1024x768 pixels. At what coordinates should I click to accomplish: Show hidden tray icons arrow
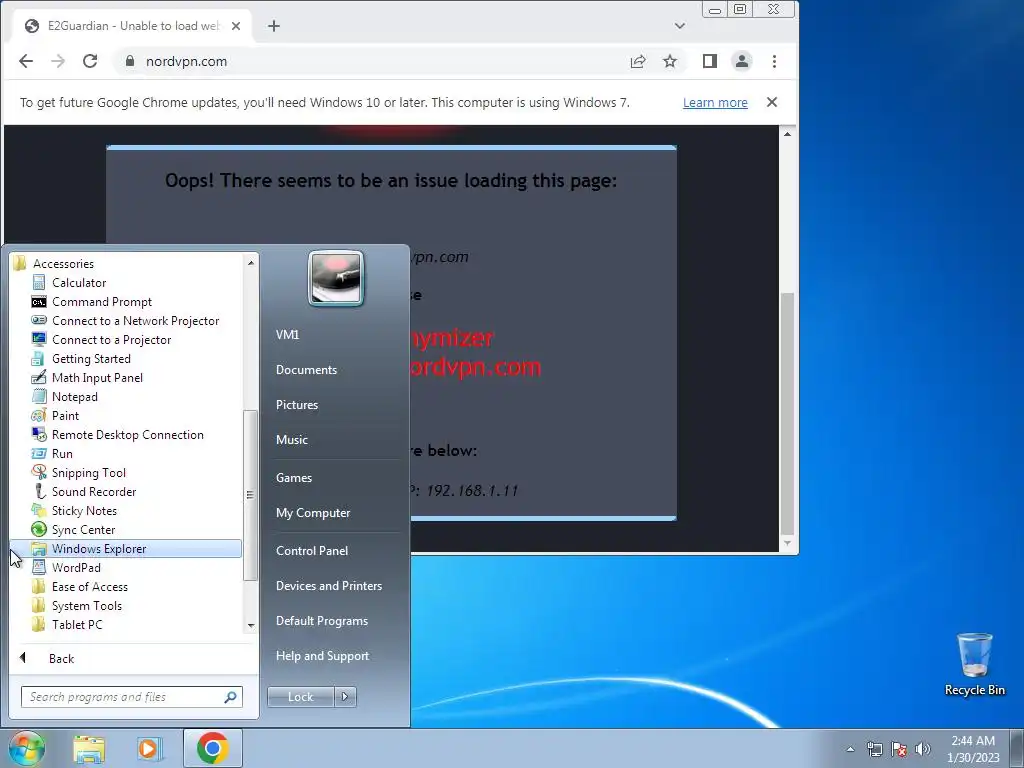850,749
